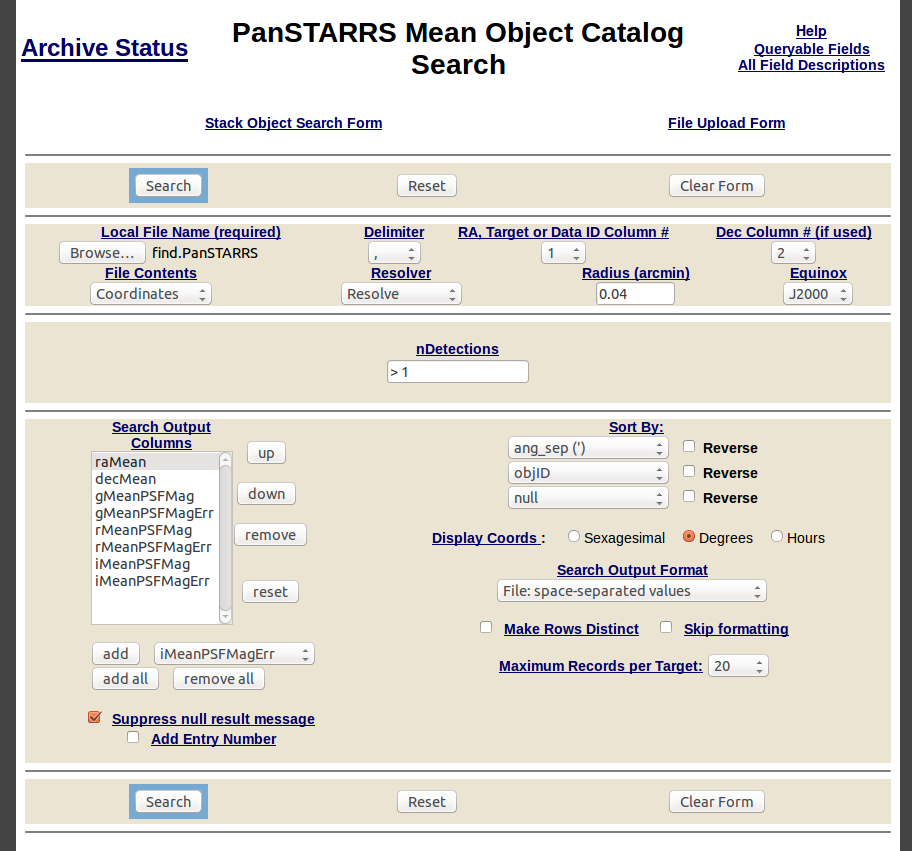Open the nDetections field description link
Image resolution: width=912 pixels, height=851 pixels.
[457, 349]
